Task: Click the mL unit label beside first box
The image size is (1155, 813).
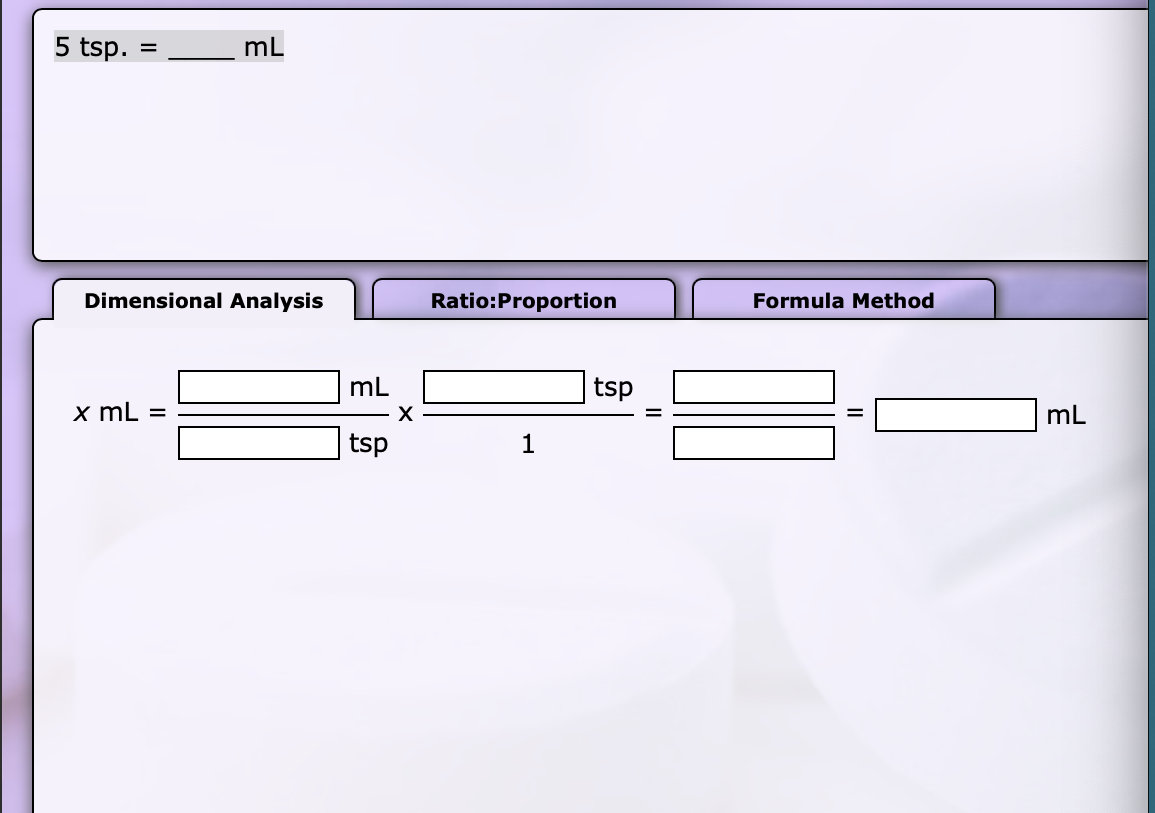Action: coord(366,387)
